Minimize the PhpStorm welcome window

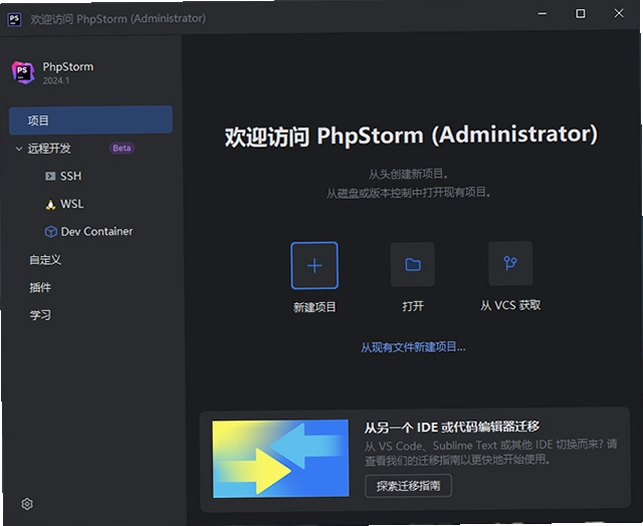(x=542, y=14)
